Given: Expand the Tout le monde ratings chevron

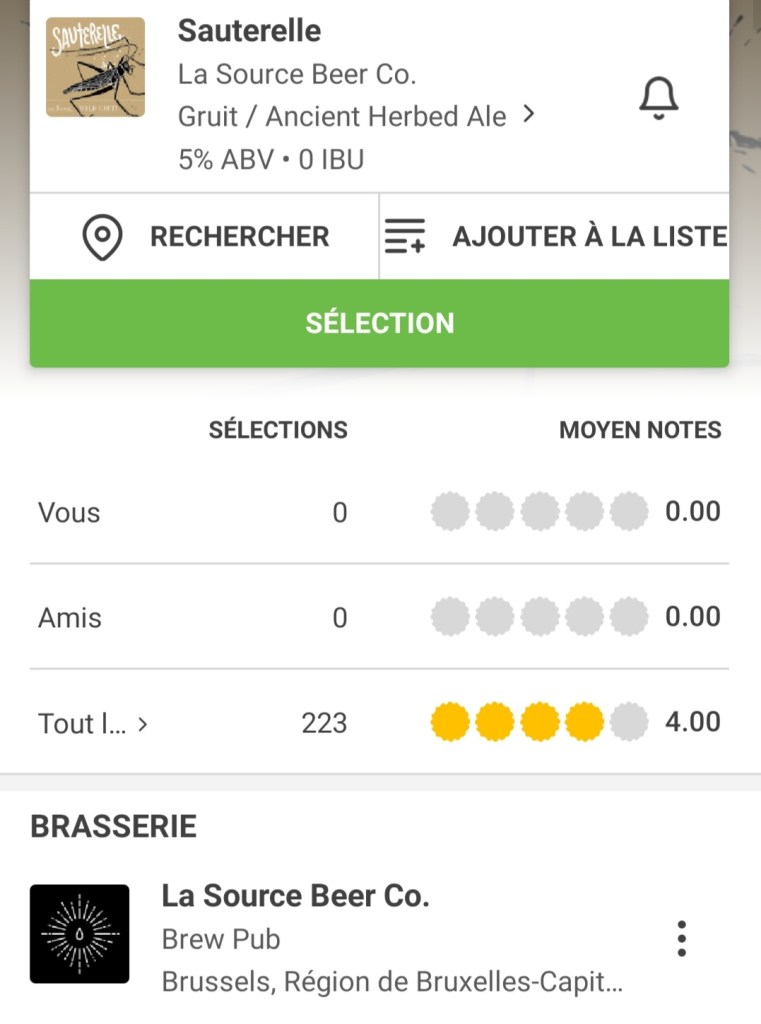Looking at the screenshot, I should coord(143,723).
